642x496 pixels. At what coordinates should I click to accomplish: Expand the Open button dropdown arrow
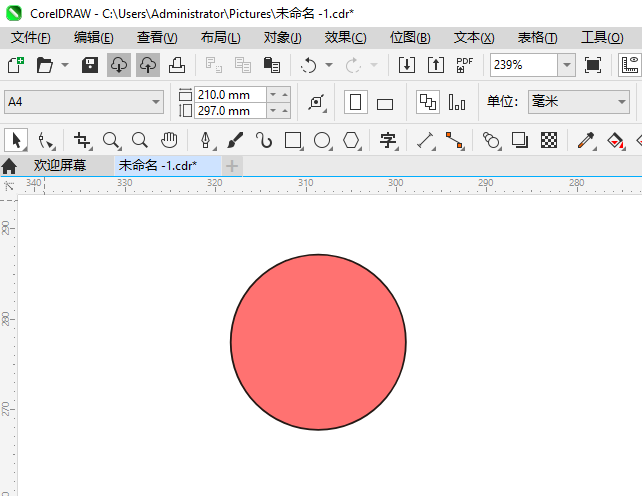[x=65, y=65]
